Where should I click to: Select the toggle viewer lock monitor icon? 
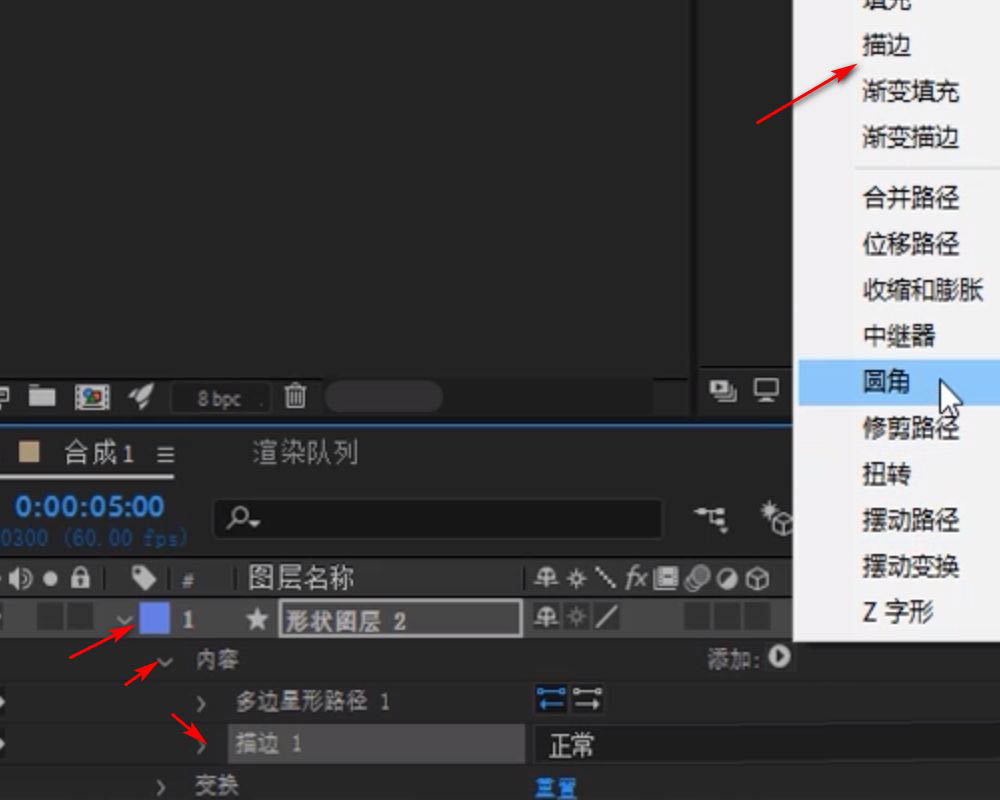click(x=767, y=392)
